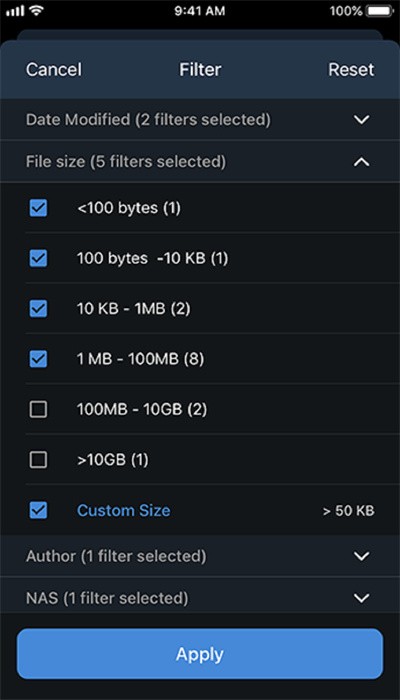
Task: Collapse the File size section chevron
Action: point(361,162)
